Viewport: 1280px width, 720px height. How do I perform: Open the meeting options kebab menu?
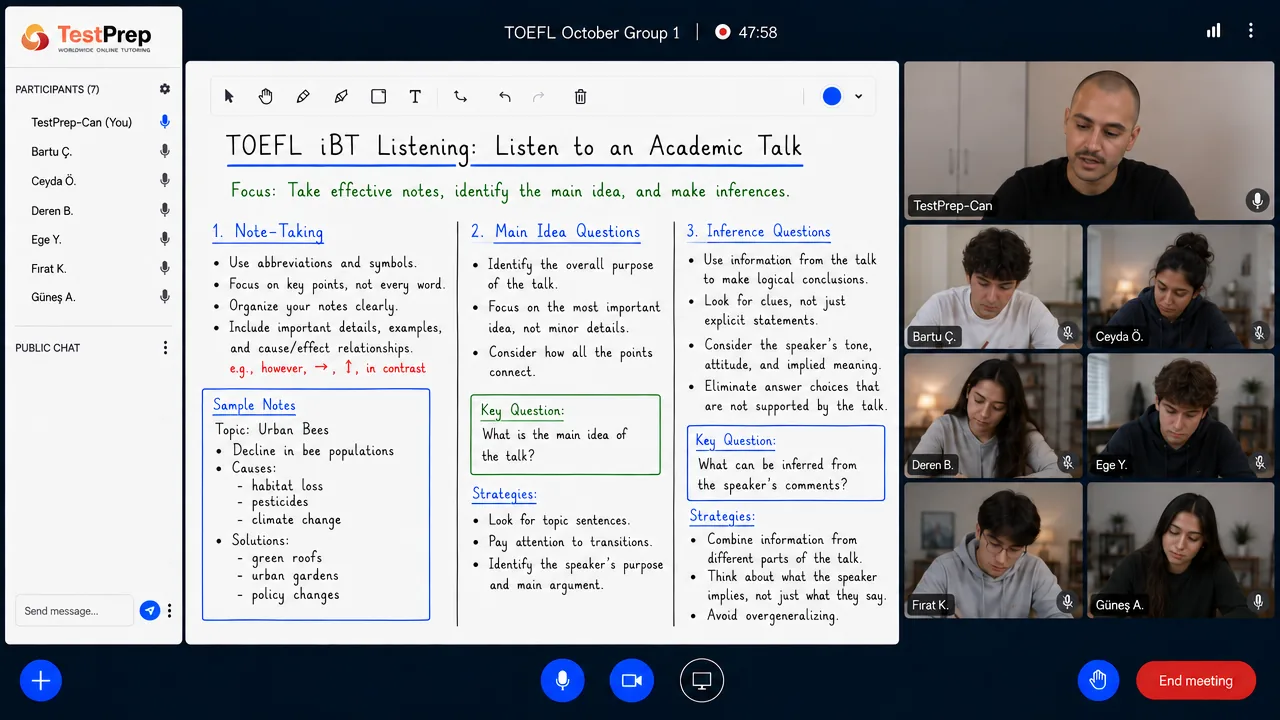(1250, 31)
